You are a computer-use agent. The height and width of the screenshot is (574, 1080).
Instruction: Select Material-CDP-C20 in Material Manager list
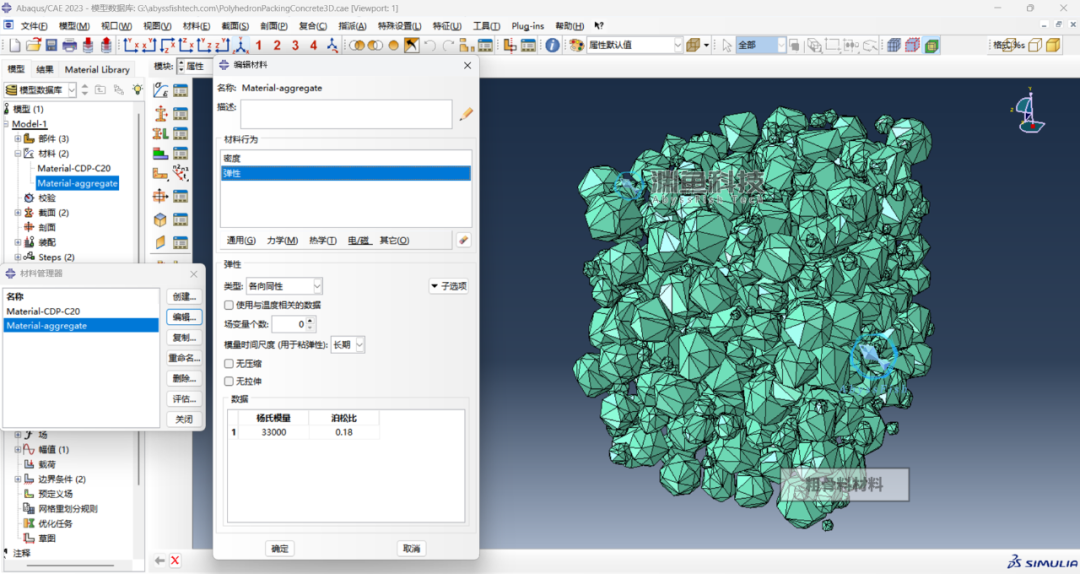81,311
